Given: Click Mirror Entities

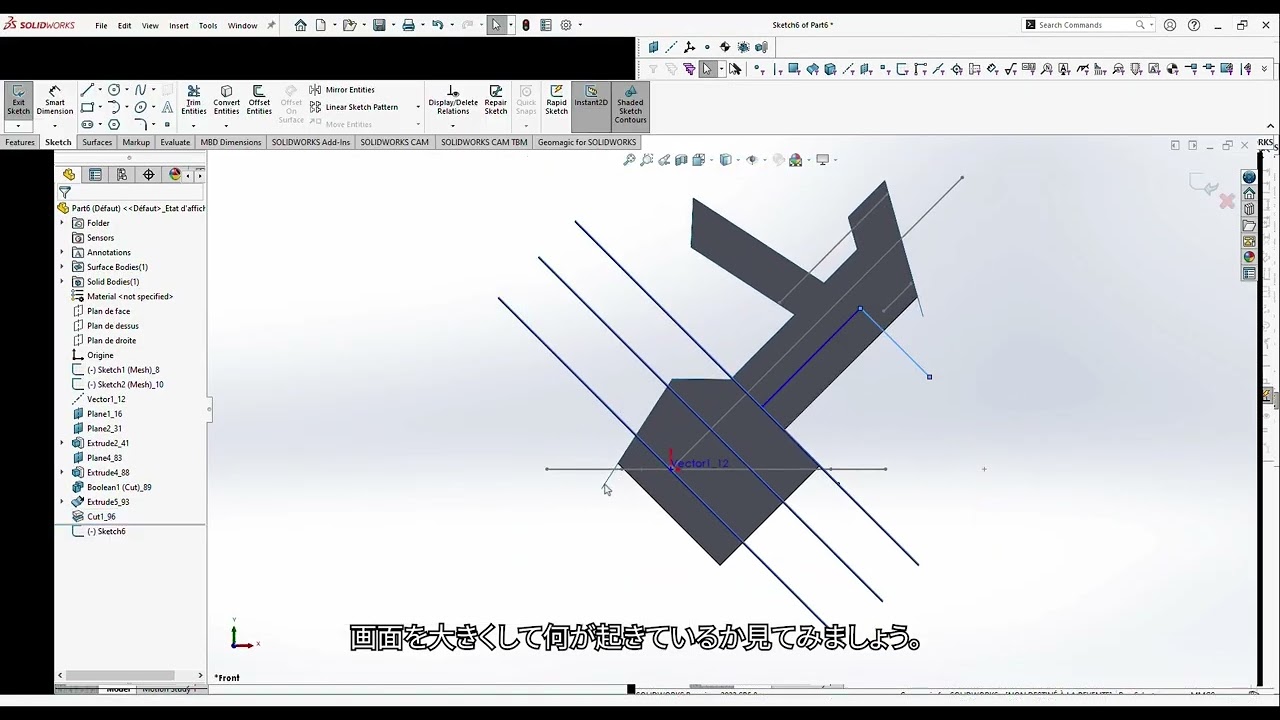Looking at the screenshot, I should [341, 90].
